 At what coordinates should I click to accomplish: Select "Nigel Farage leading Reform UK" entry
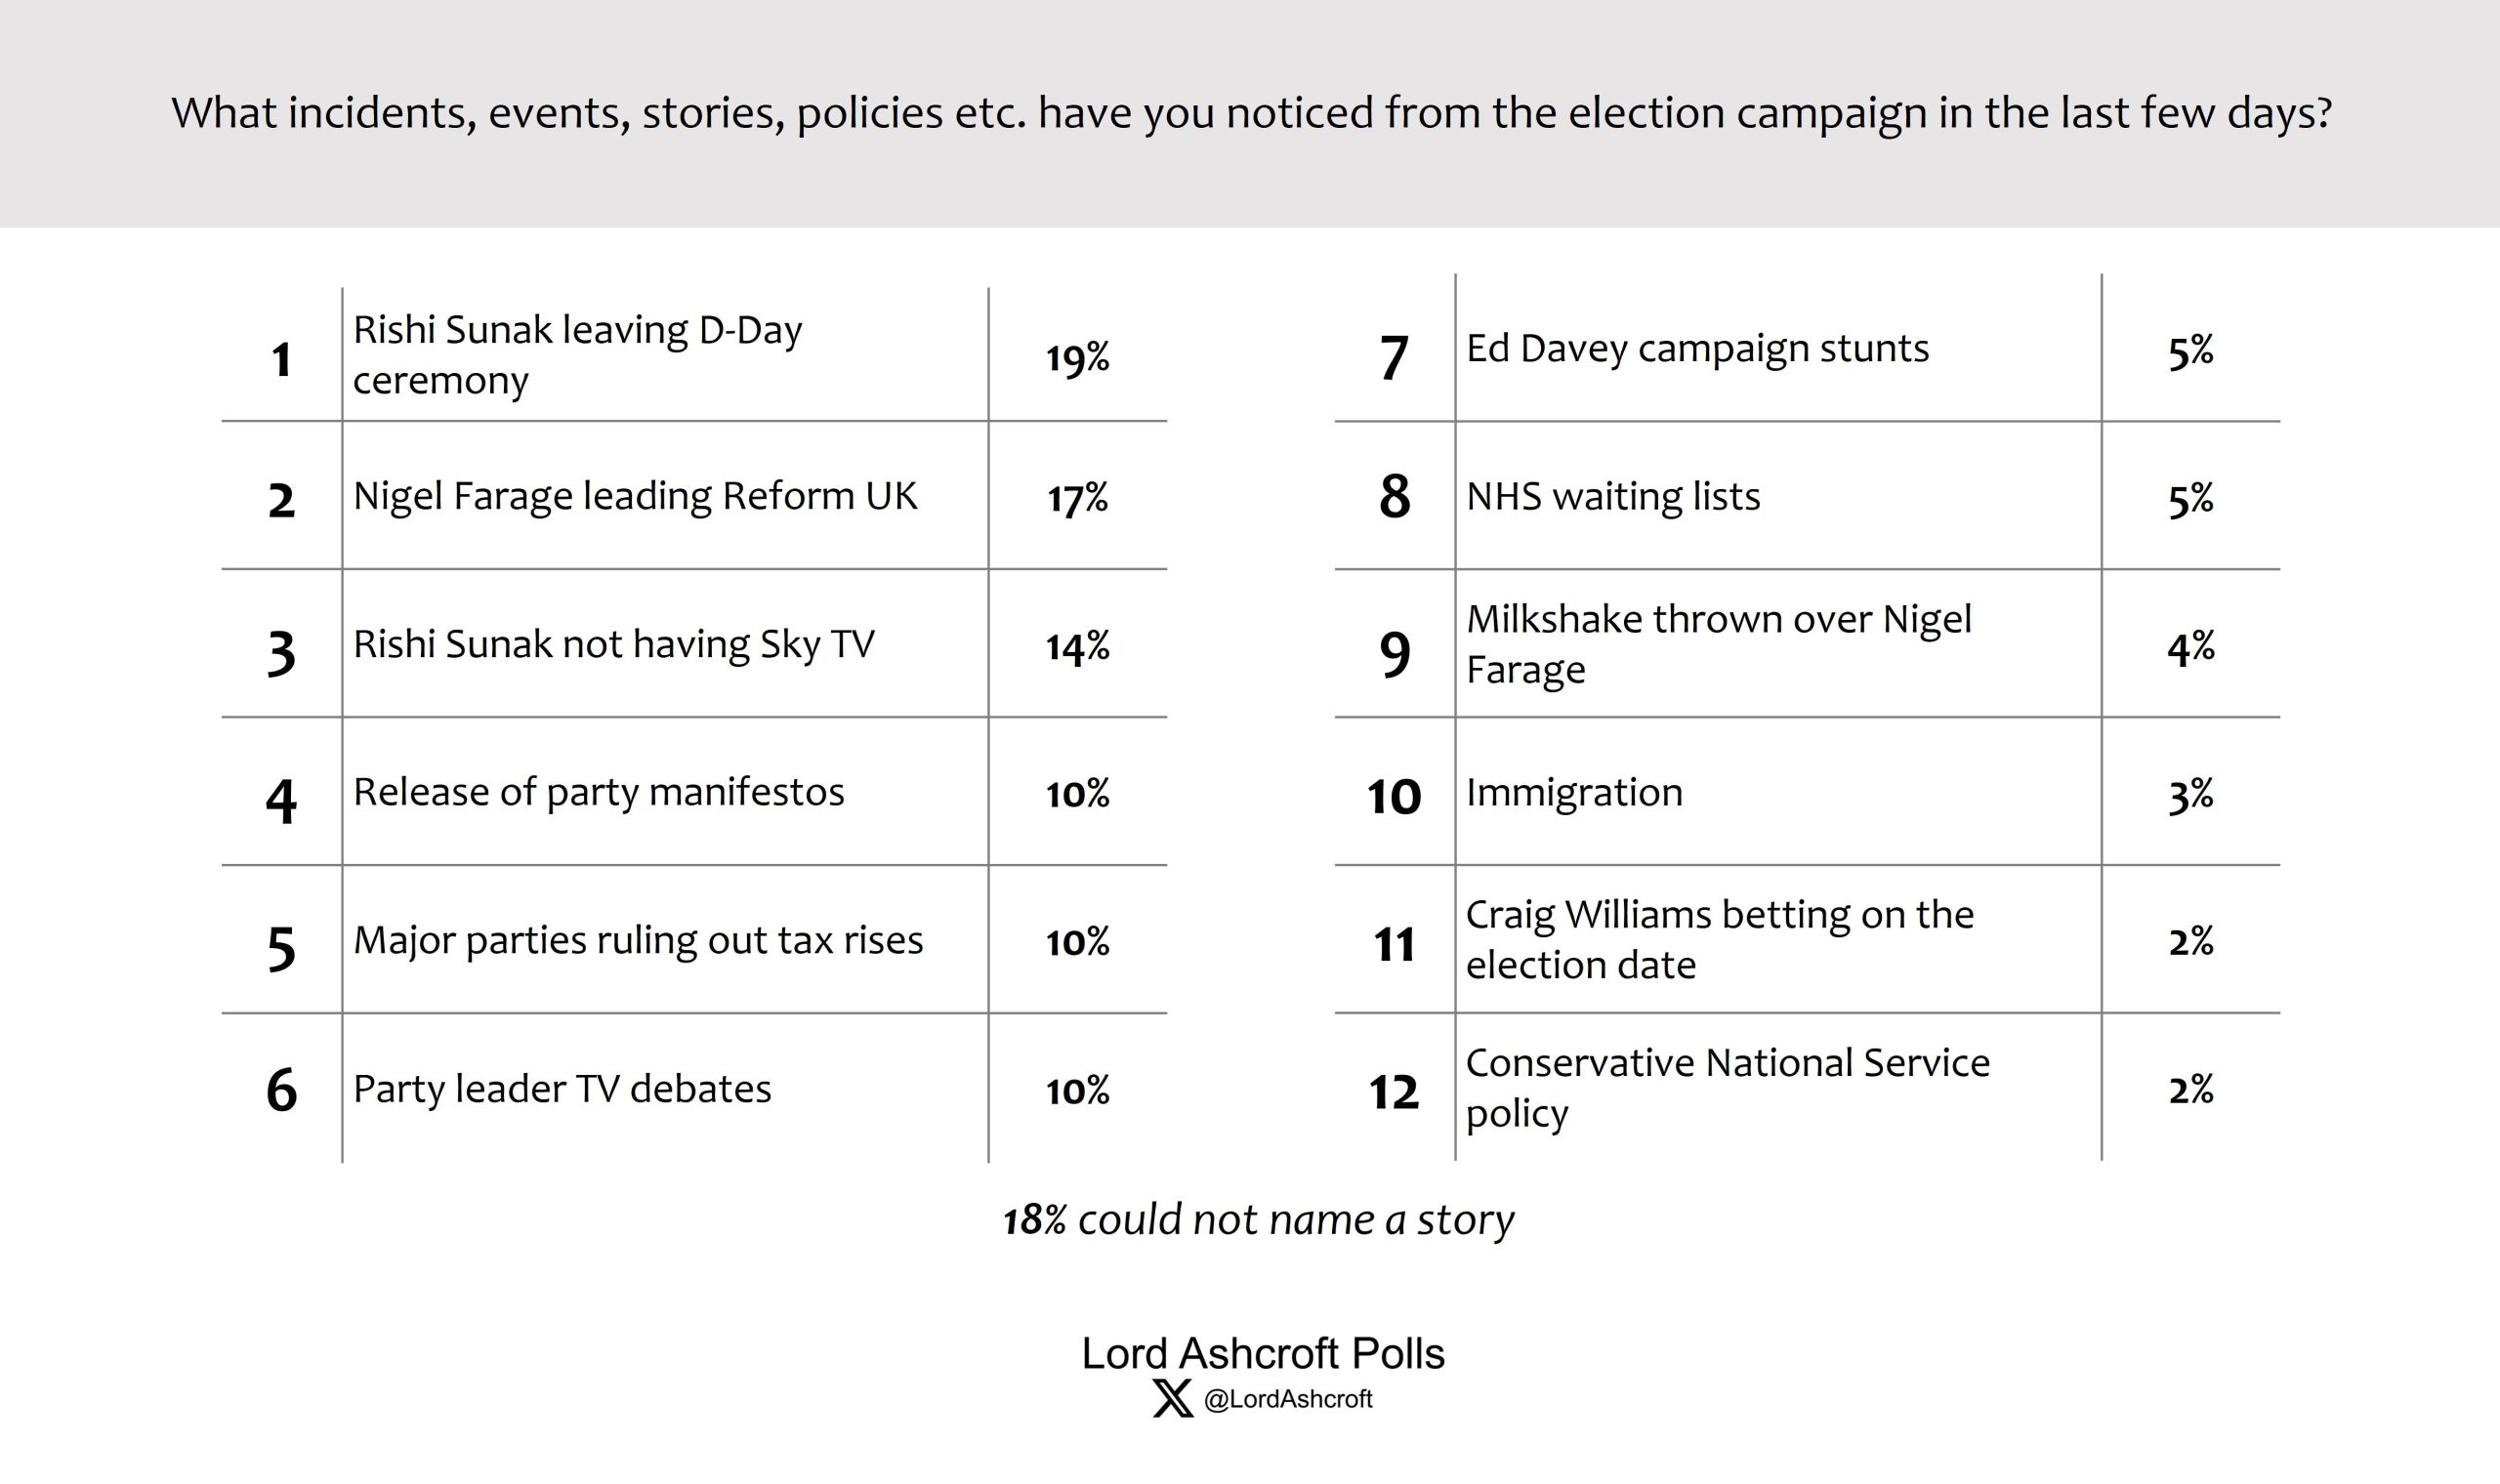pyautogui.click(x=634, y=496)
